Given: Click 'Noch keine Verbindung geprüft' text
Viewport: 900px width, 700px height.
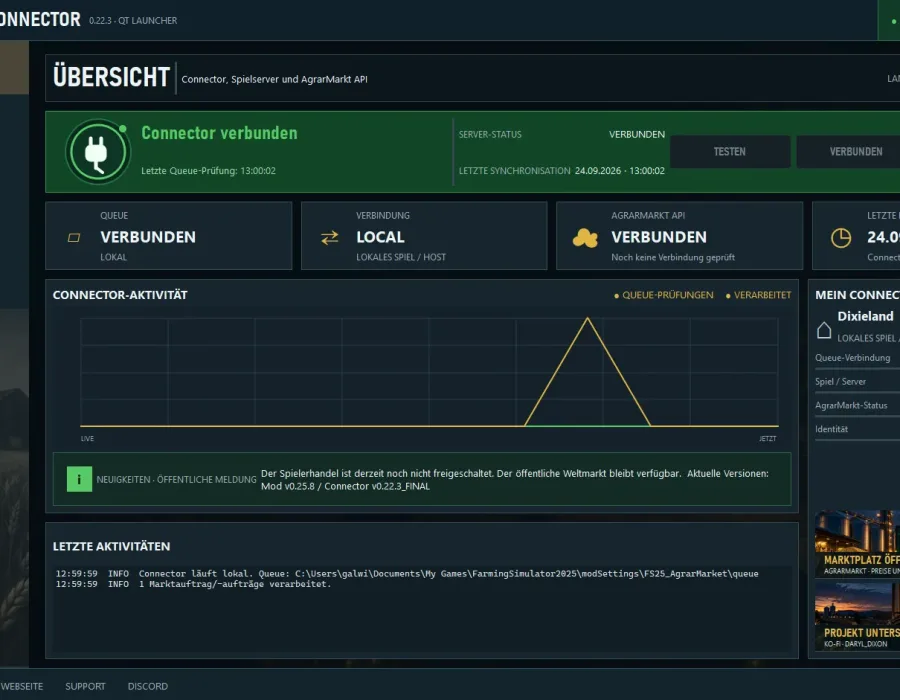Looking at the screenshot, I should 673,257.
